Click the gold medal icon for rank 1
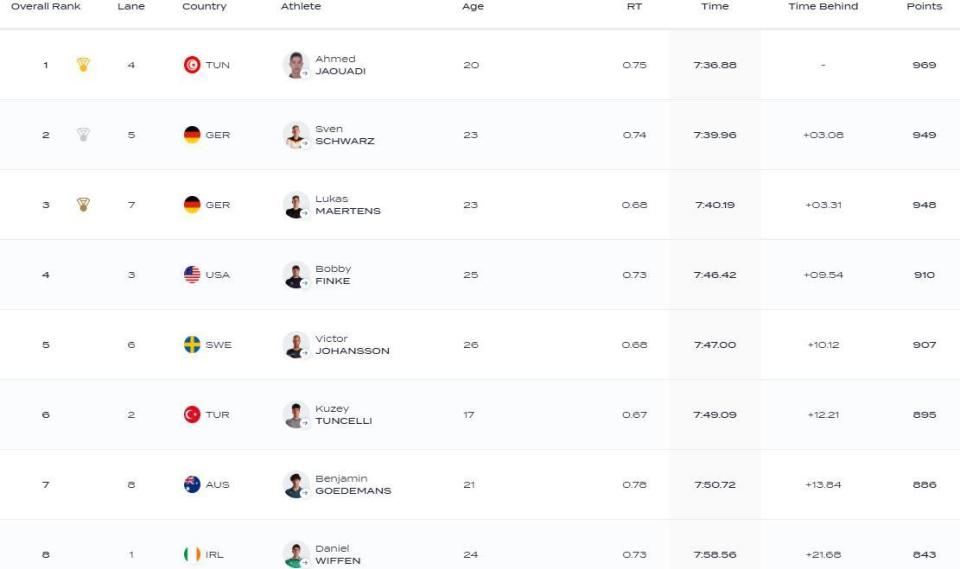 [x=83, y=64]
